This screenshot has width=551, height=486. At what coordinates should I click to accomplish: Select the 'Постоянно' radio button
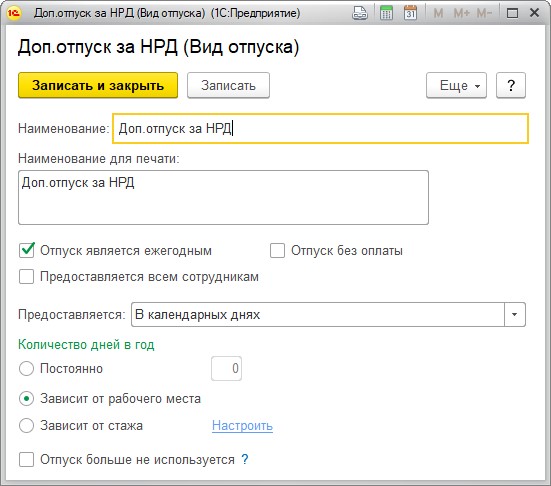pos(26,369)
